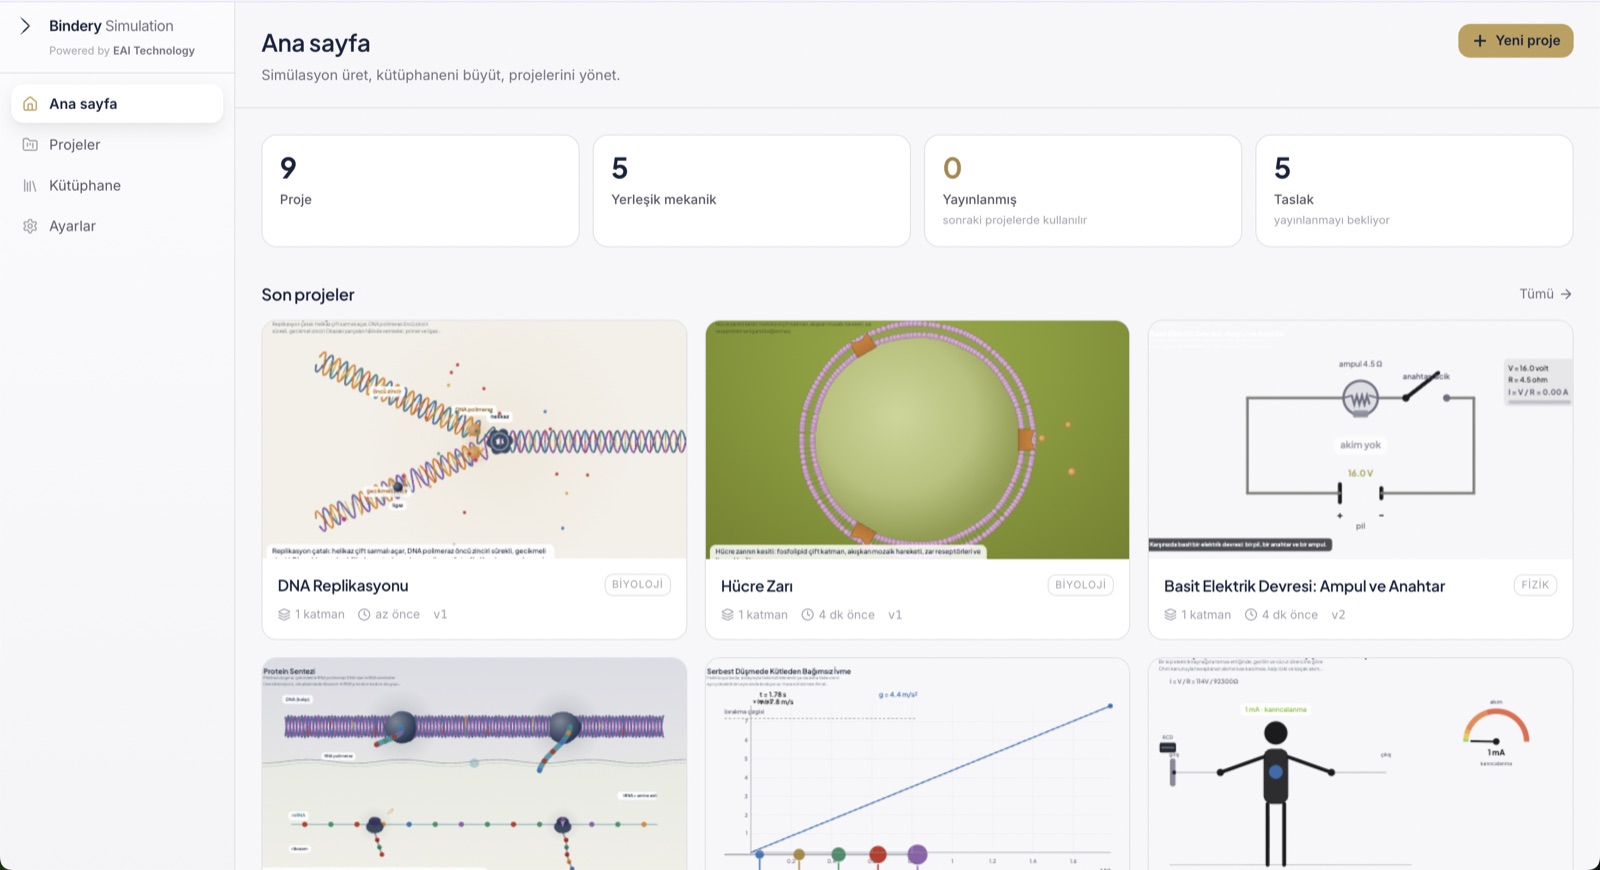Click the BİYOLOJİ tag on Hücre Zarı
This screenshot has width=1600, height=870.
click(1080, 585)
